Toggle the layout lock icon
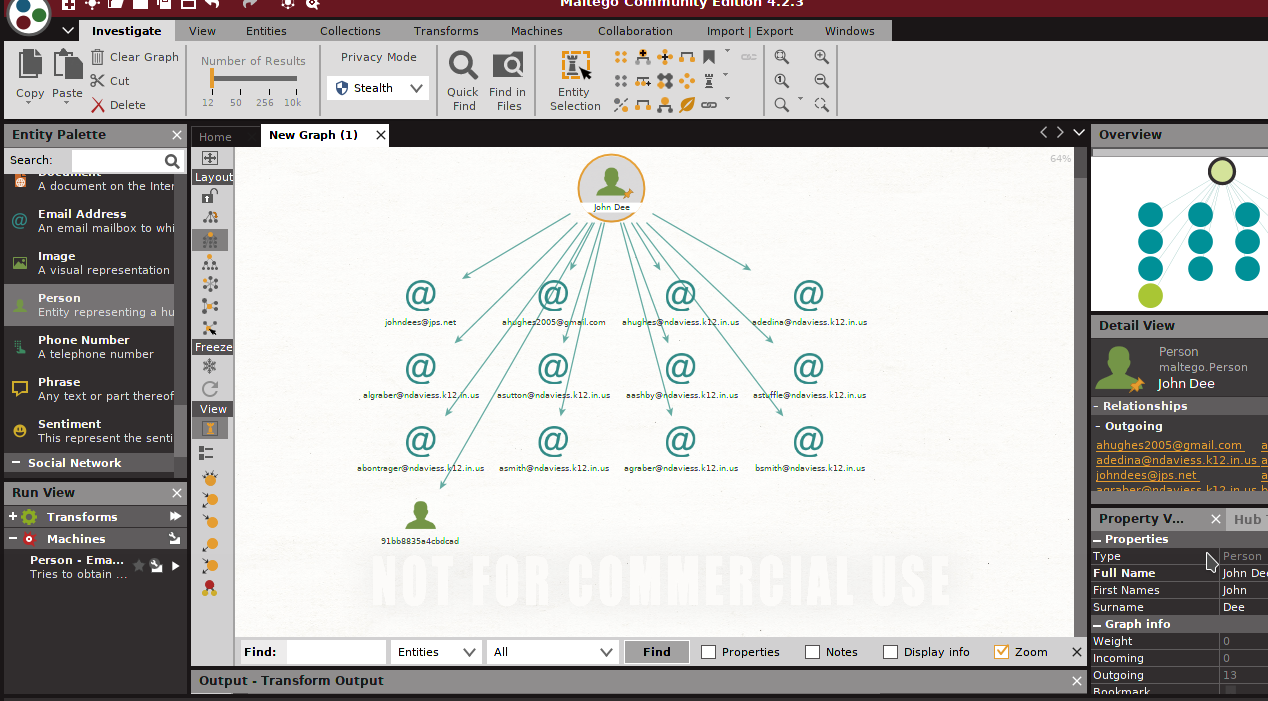The height and width of the screenshot is (701, 1268). pos(210,196)
